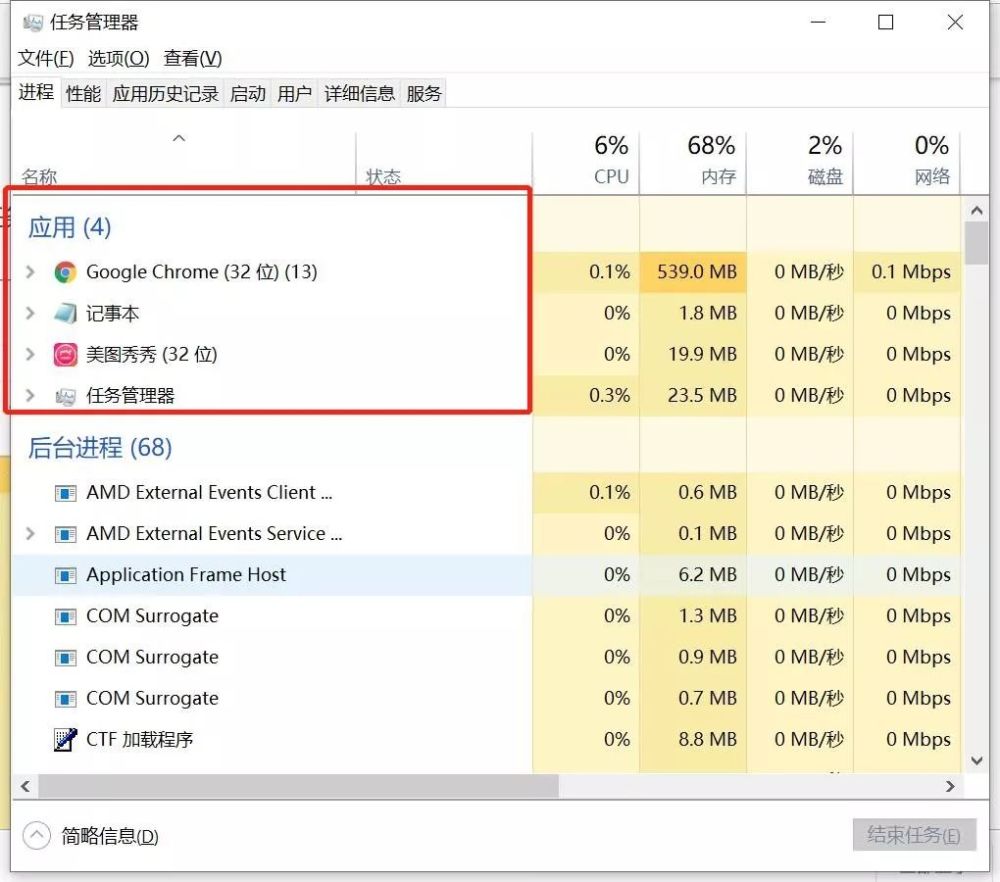
Task: Click the horizontal scrollbar thumb
Action: click(x=298, y=786)
